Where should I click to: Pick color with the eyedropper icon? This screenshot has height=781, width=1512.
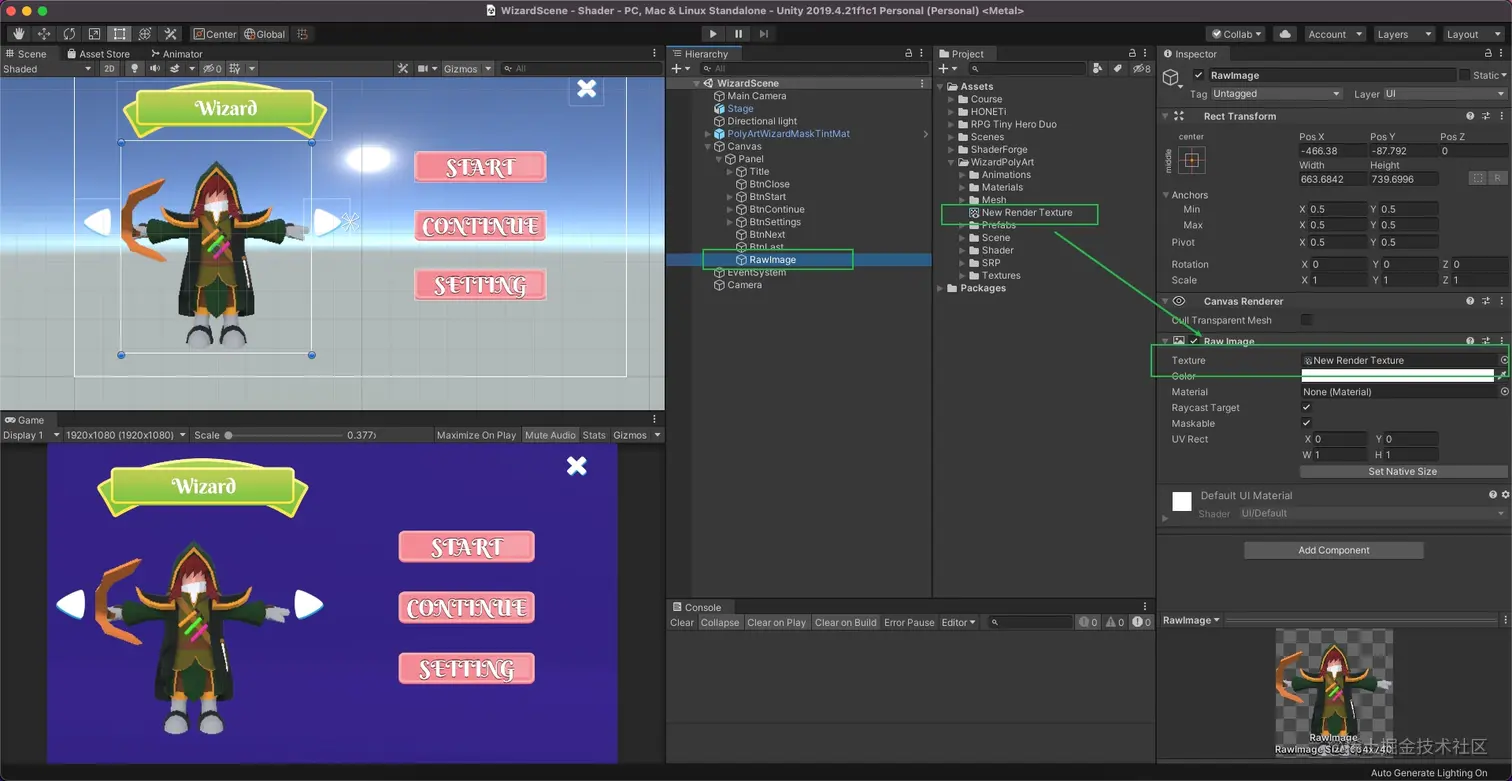click(1503, 375)
